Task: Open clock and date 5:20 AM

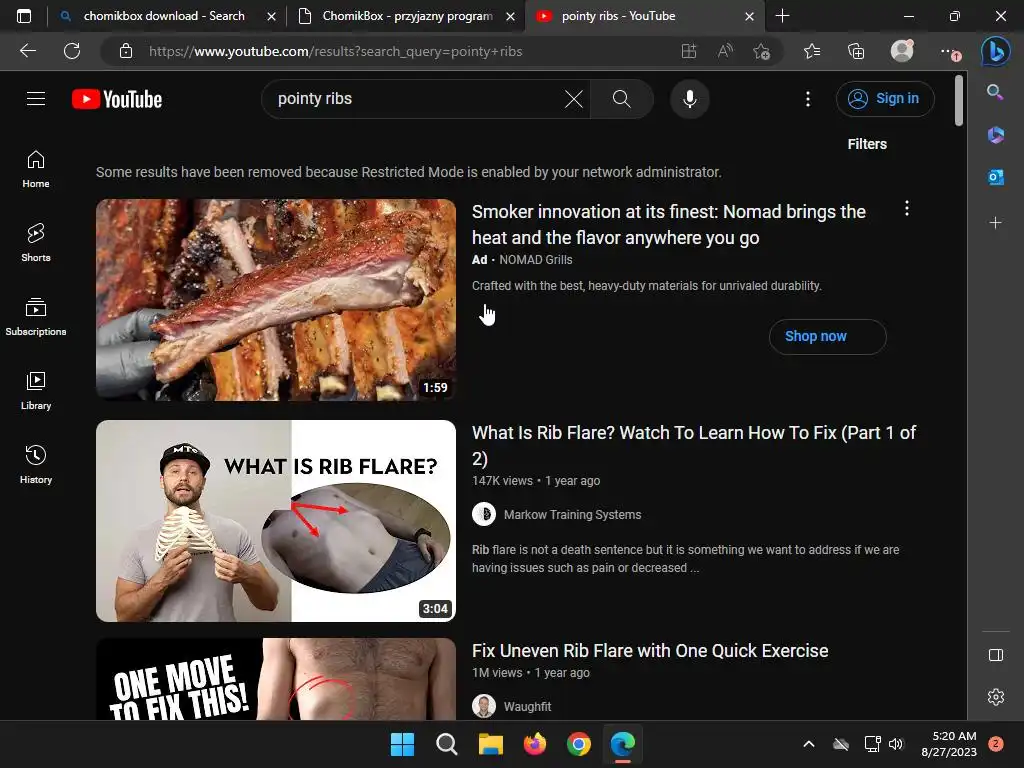Action: (x=949, y=744)
